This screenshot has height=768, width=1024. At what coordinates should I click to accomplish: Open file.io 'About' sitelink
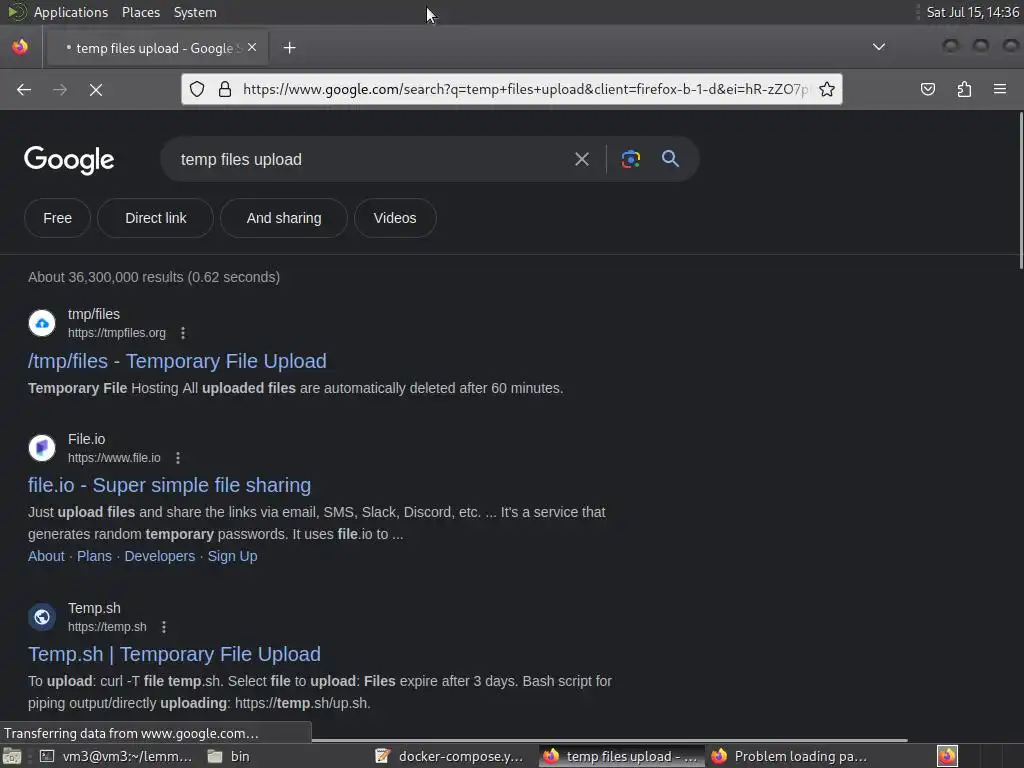click(x=46, y=556)
